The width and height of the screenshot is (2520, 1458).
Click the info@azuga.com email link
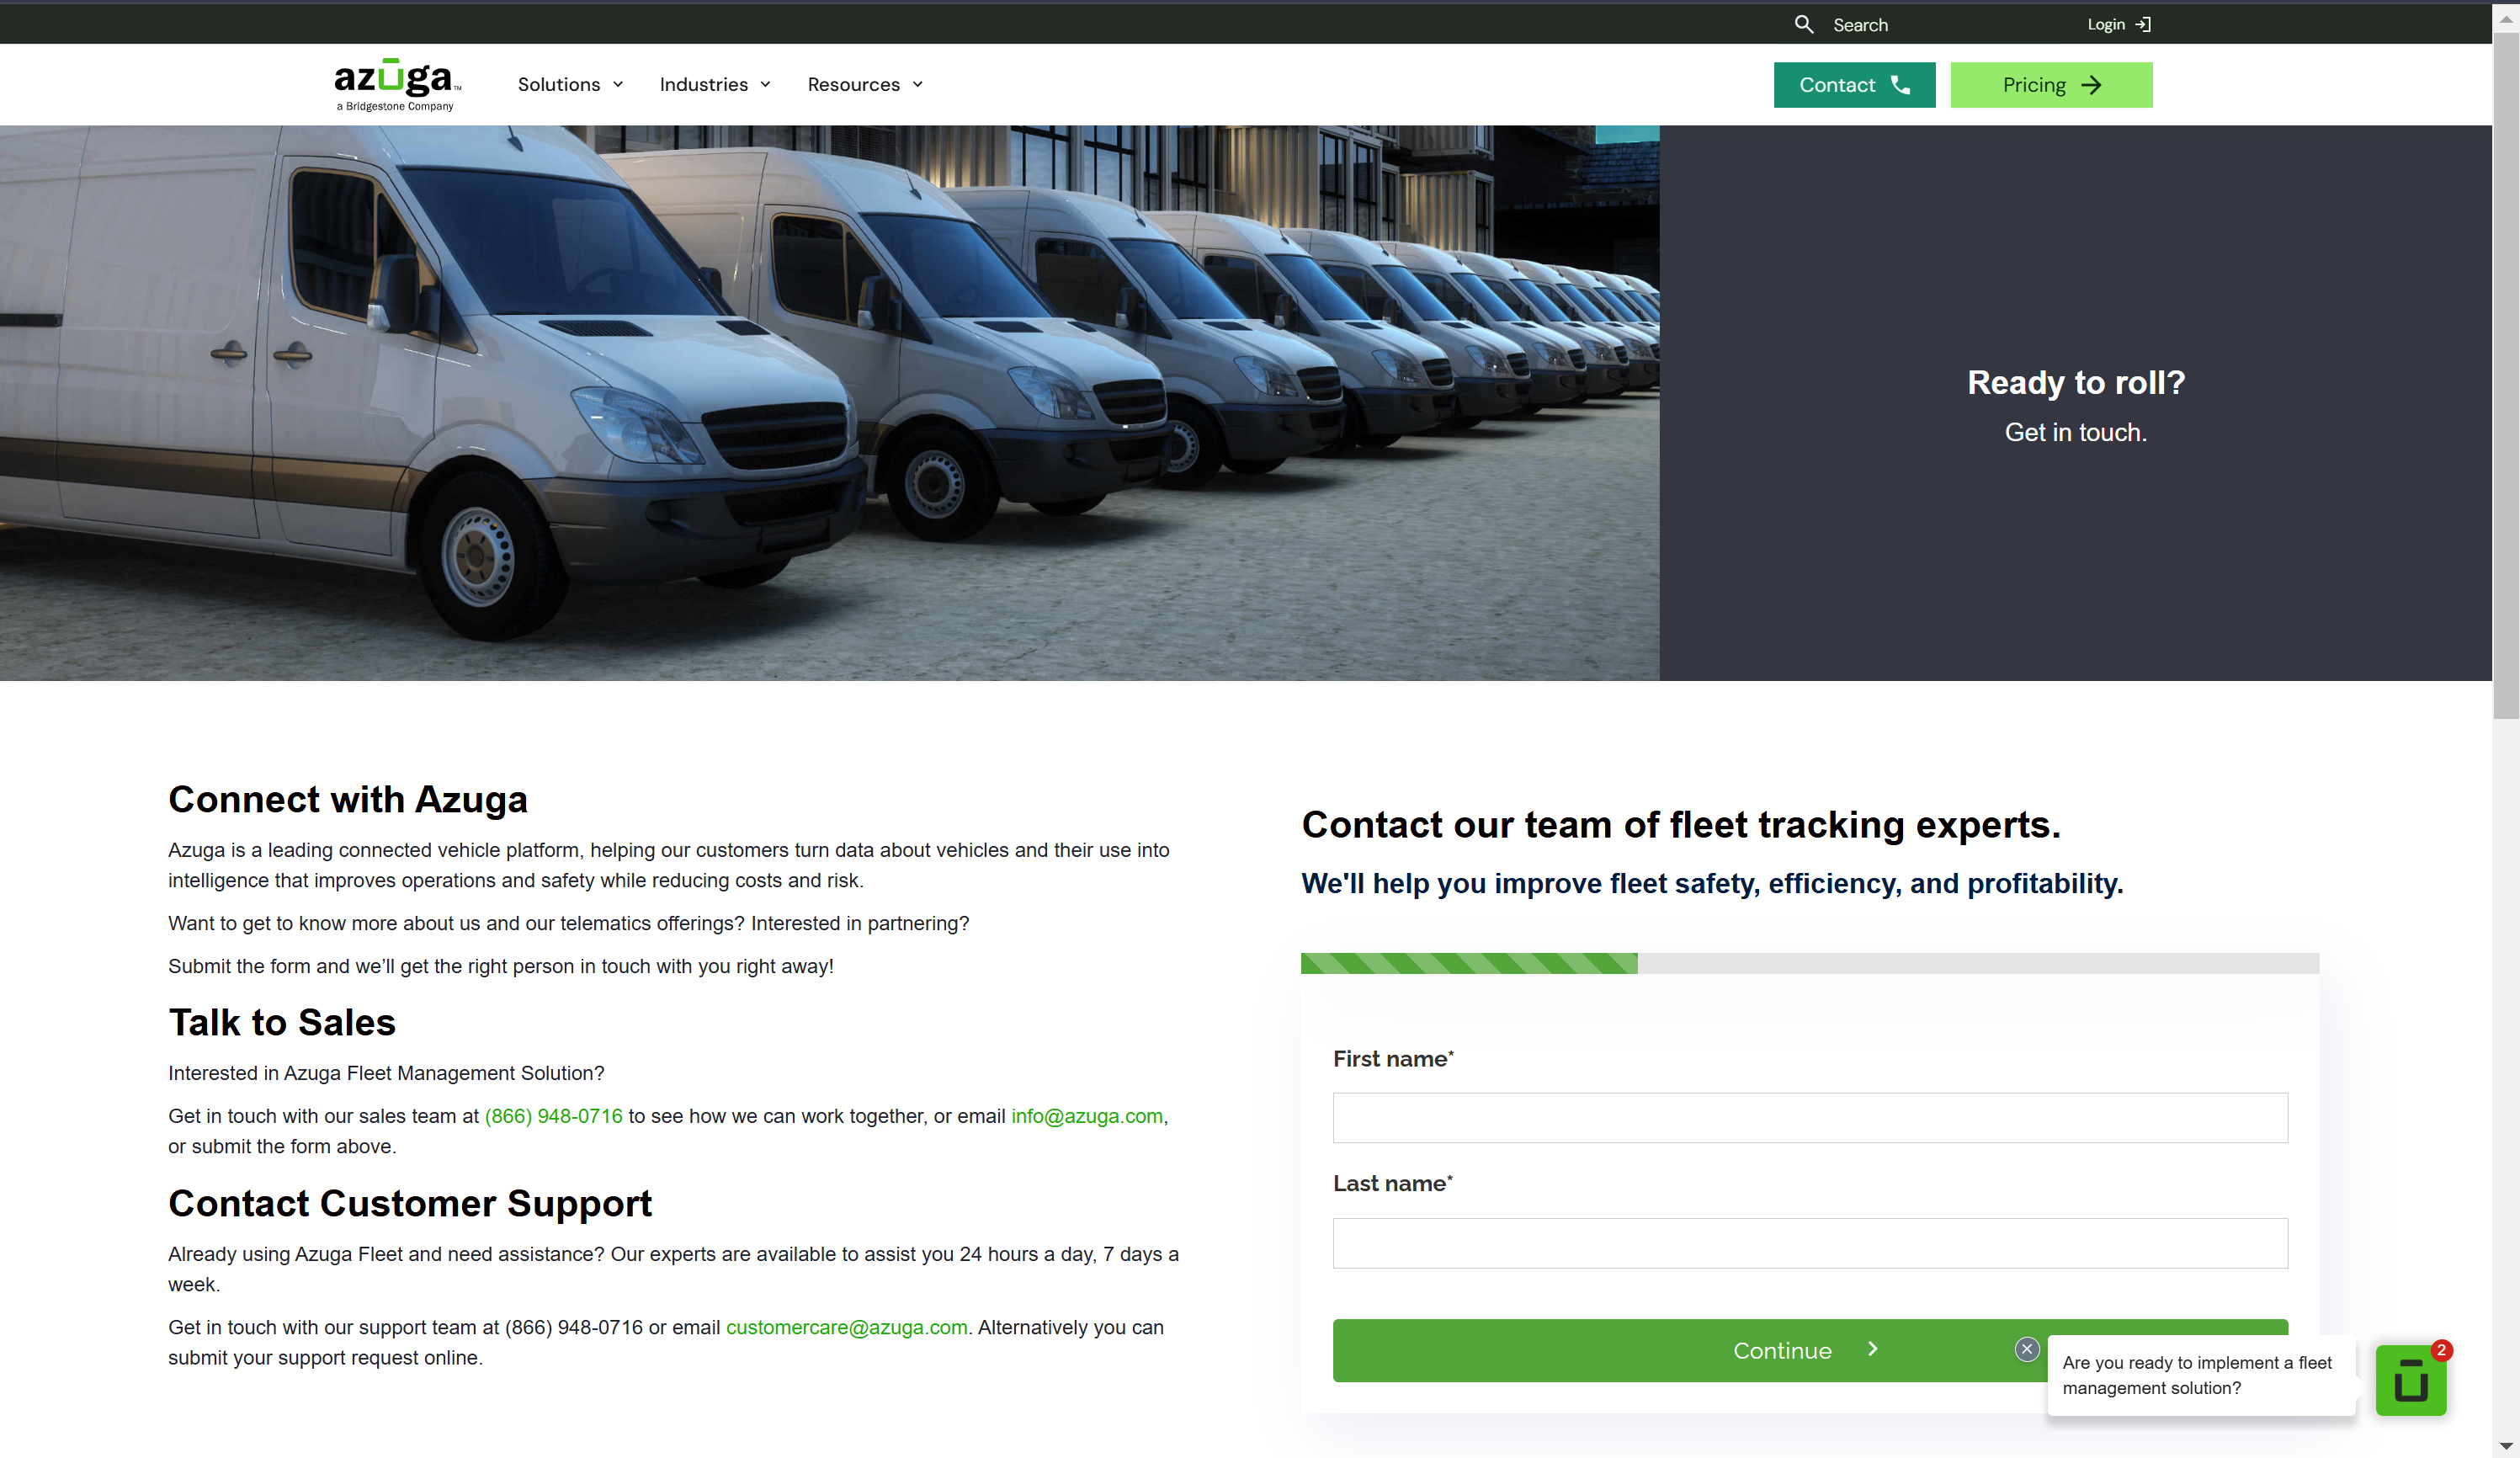1087,1116
